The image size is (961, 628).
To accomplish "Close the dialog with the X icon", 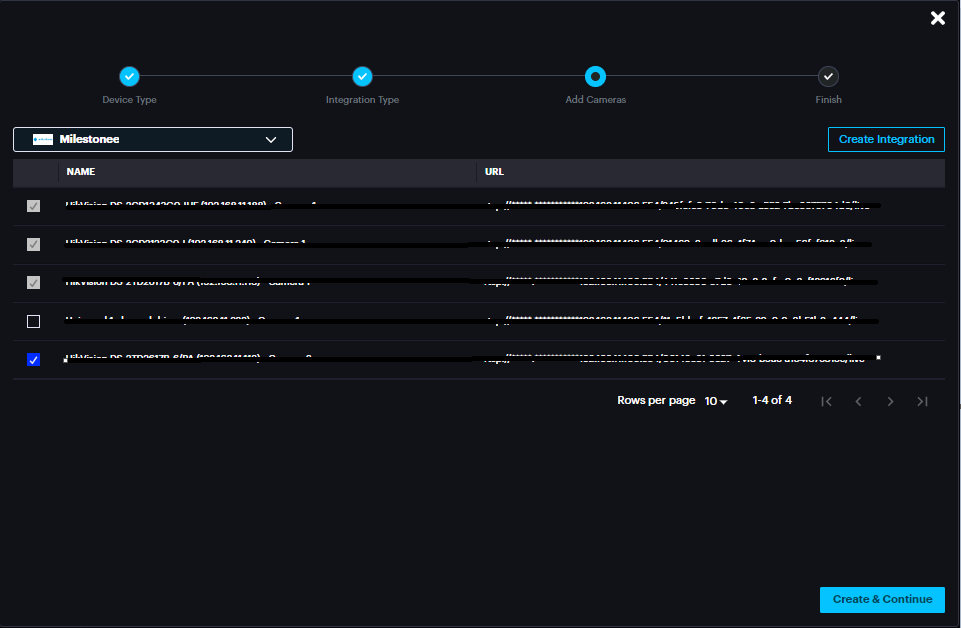I will pyautogui.click(x=938, y=18).
